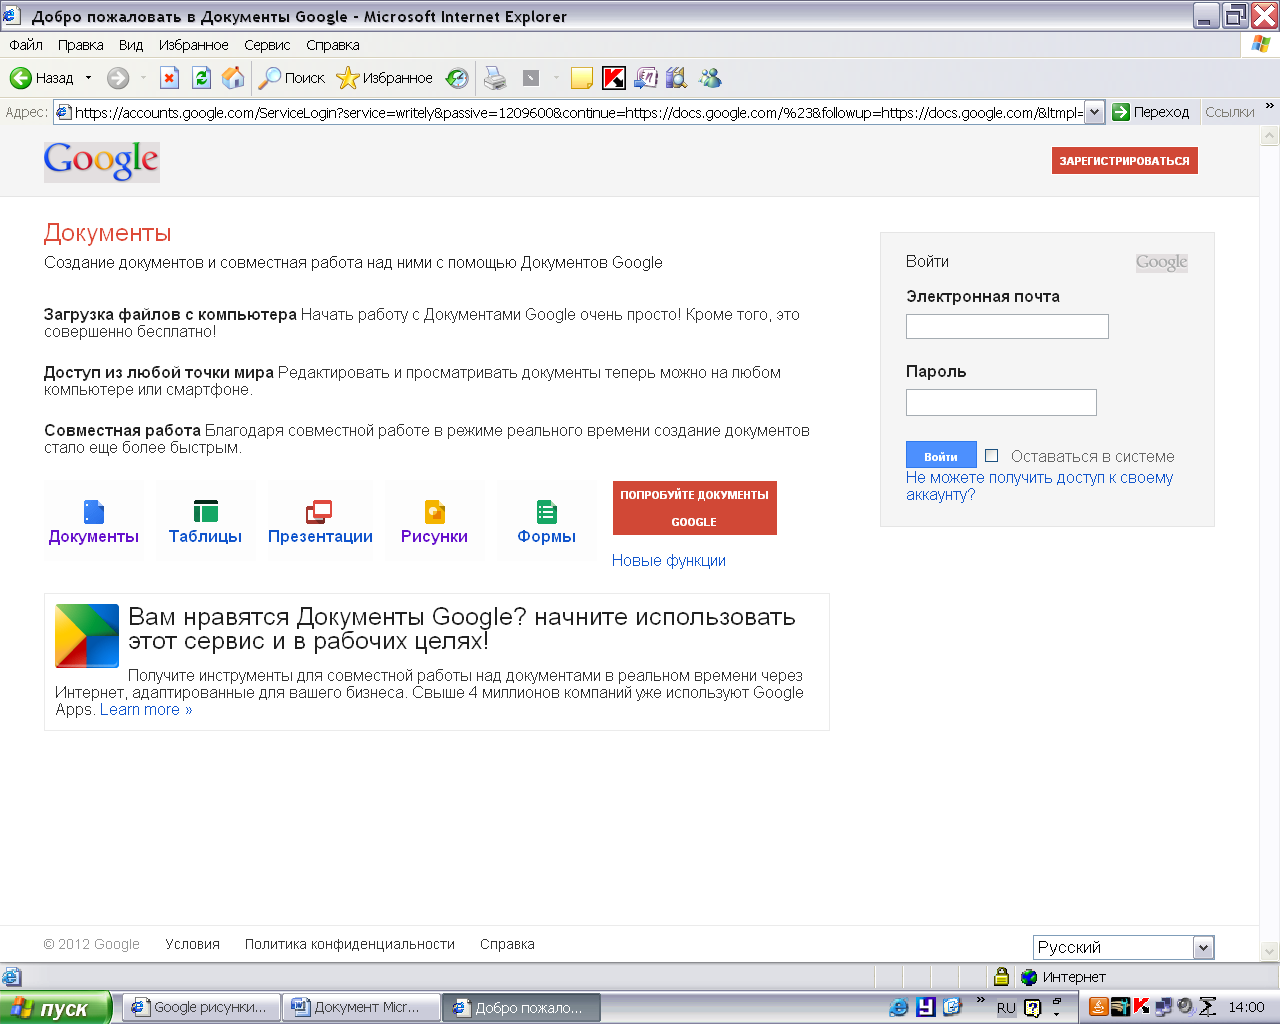Click the Java icon in system tray
Viewport: 1280px width, 1024px height.
point(1098,1007)
